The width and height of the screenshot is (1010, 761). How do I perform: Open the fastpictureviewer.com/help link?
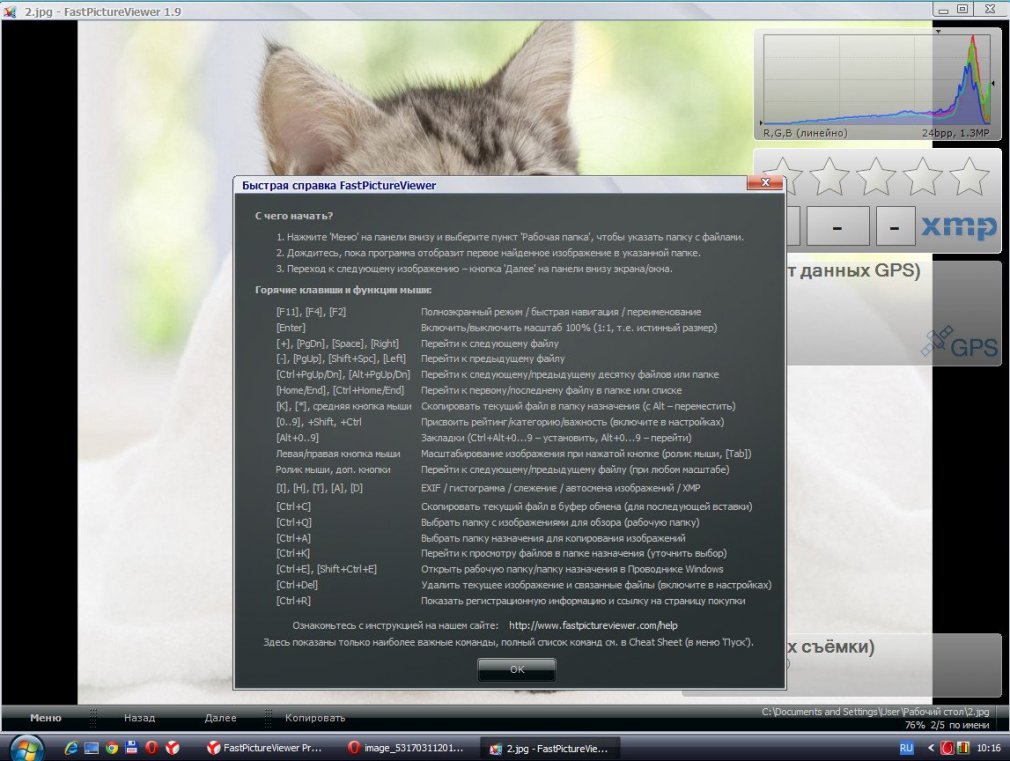tap(593, 625)
